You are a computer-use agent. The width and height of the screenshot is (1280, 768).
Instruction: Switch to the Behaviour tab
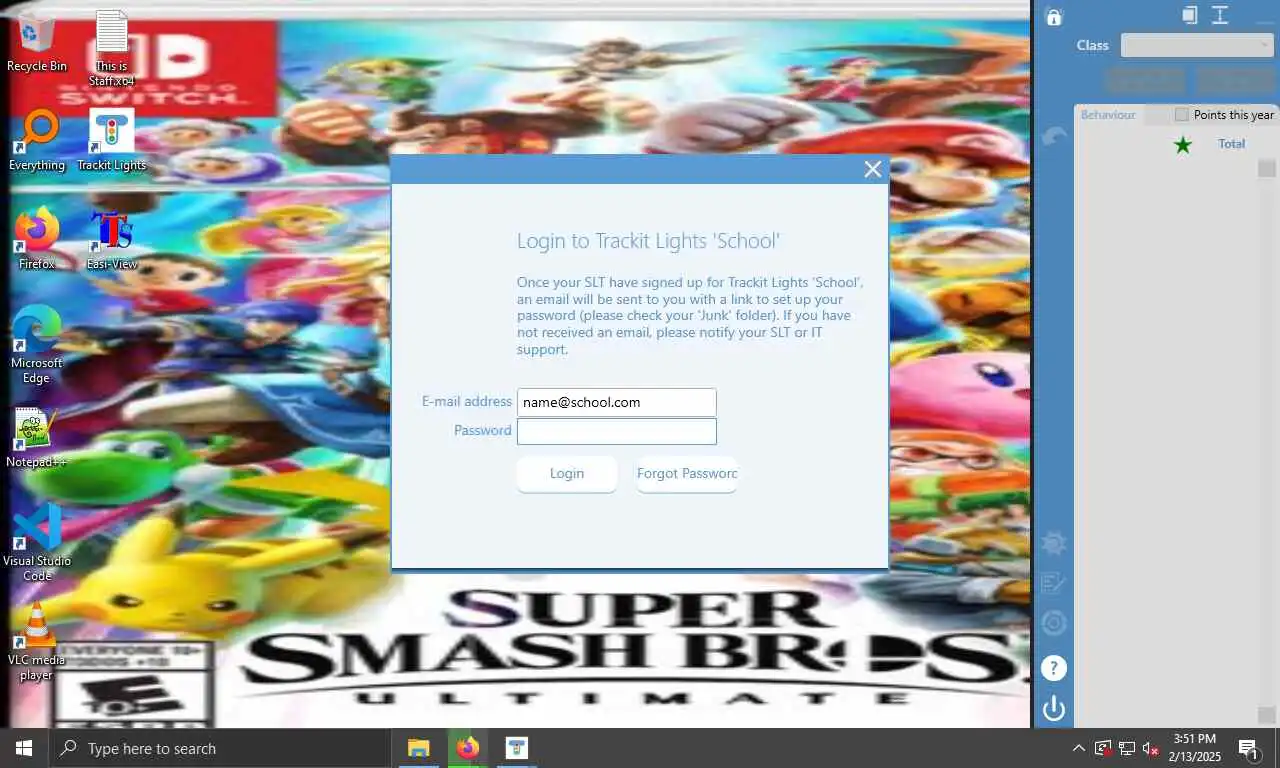[x=1108, y=115]
